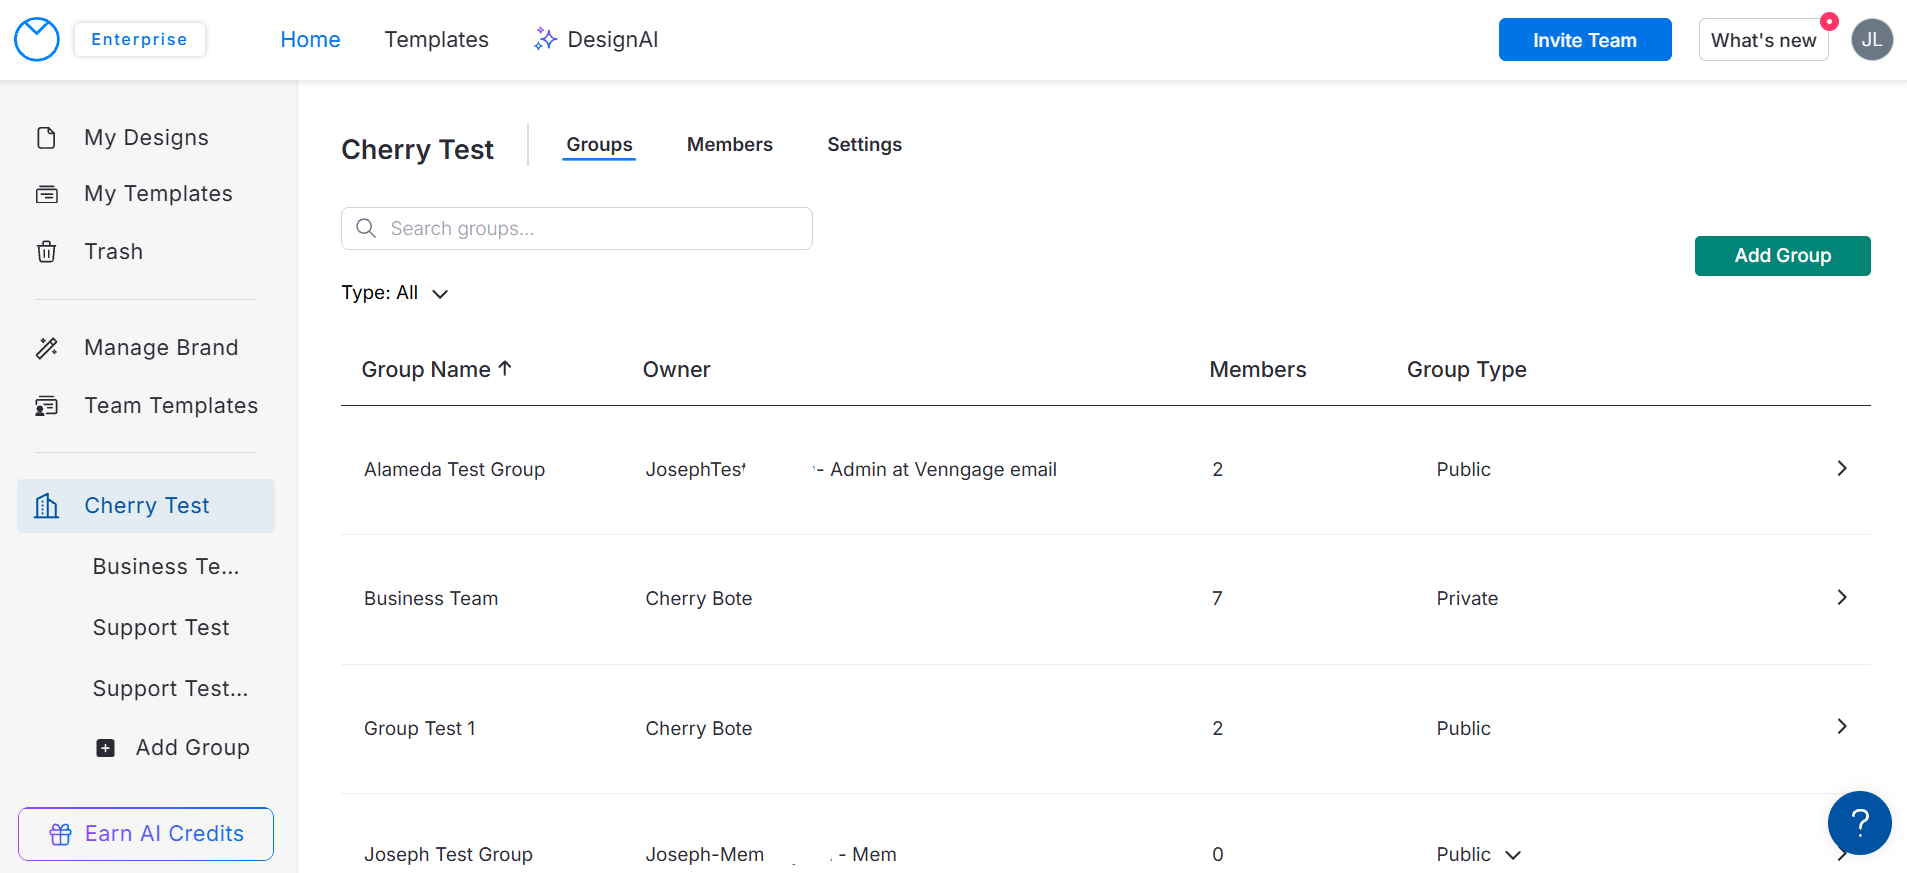Open Business Te... group in sidebar
Image resolution: width=1907 pixels, height=873 pixels.
click(x=166, y=567)
